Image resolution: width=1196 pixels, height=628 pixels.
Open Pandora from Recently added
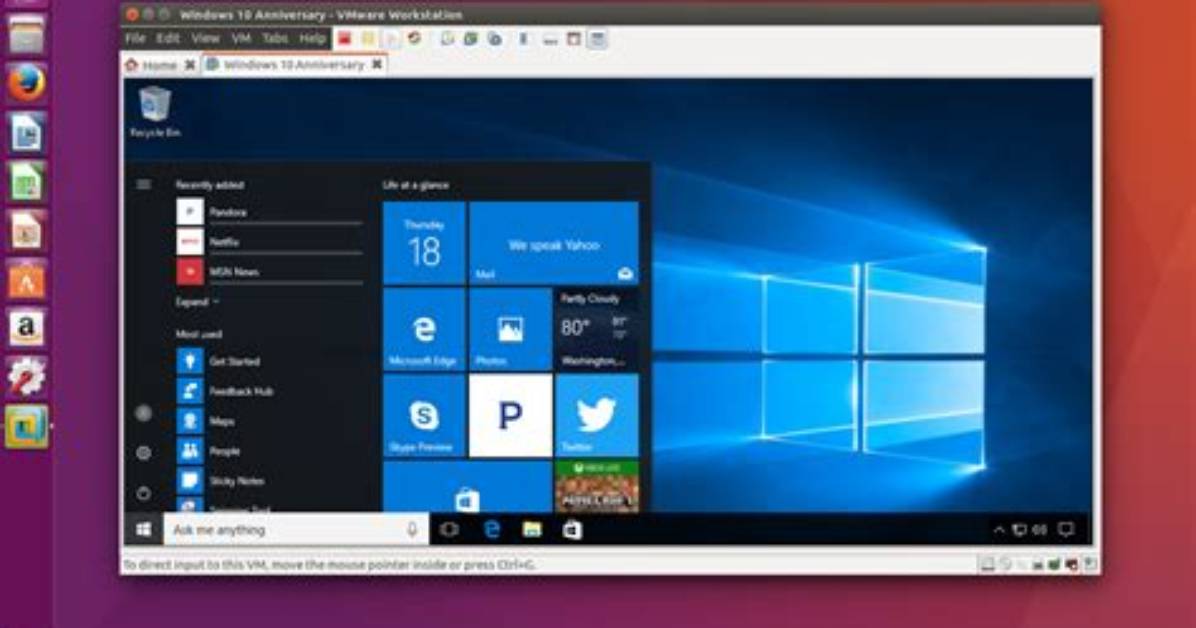269,212
